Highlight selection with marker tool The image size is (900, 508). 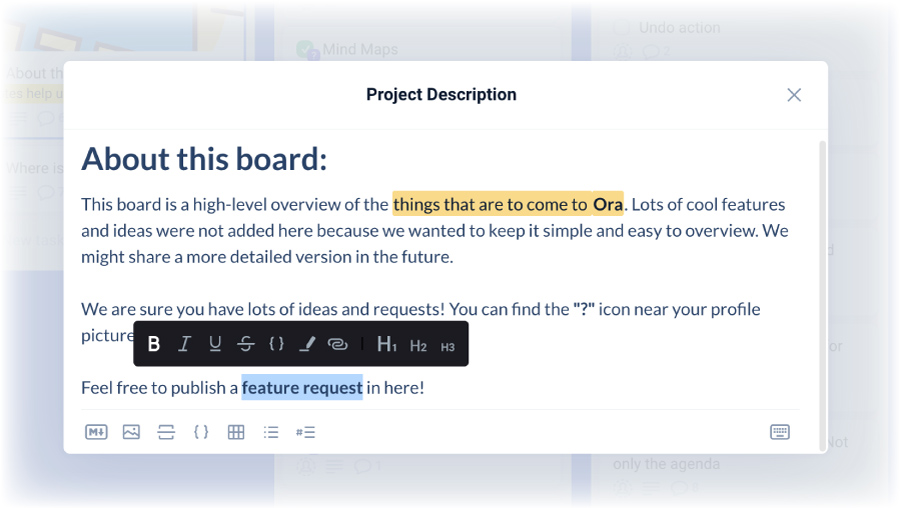pos(307,344)
